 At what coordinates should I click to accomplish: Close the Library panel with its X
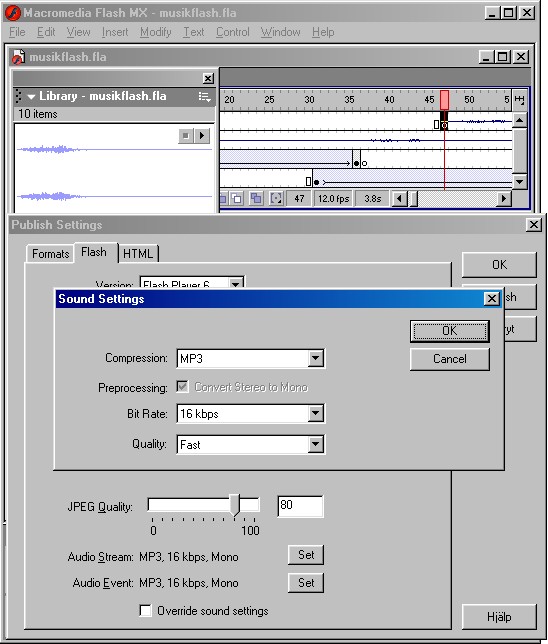[208, 78]
